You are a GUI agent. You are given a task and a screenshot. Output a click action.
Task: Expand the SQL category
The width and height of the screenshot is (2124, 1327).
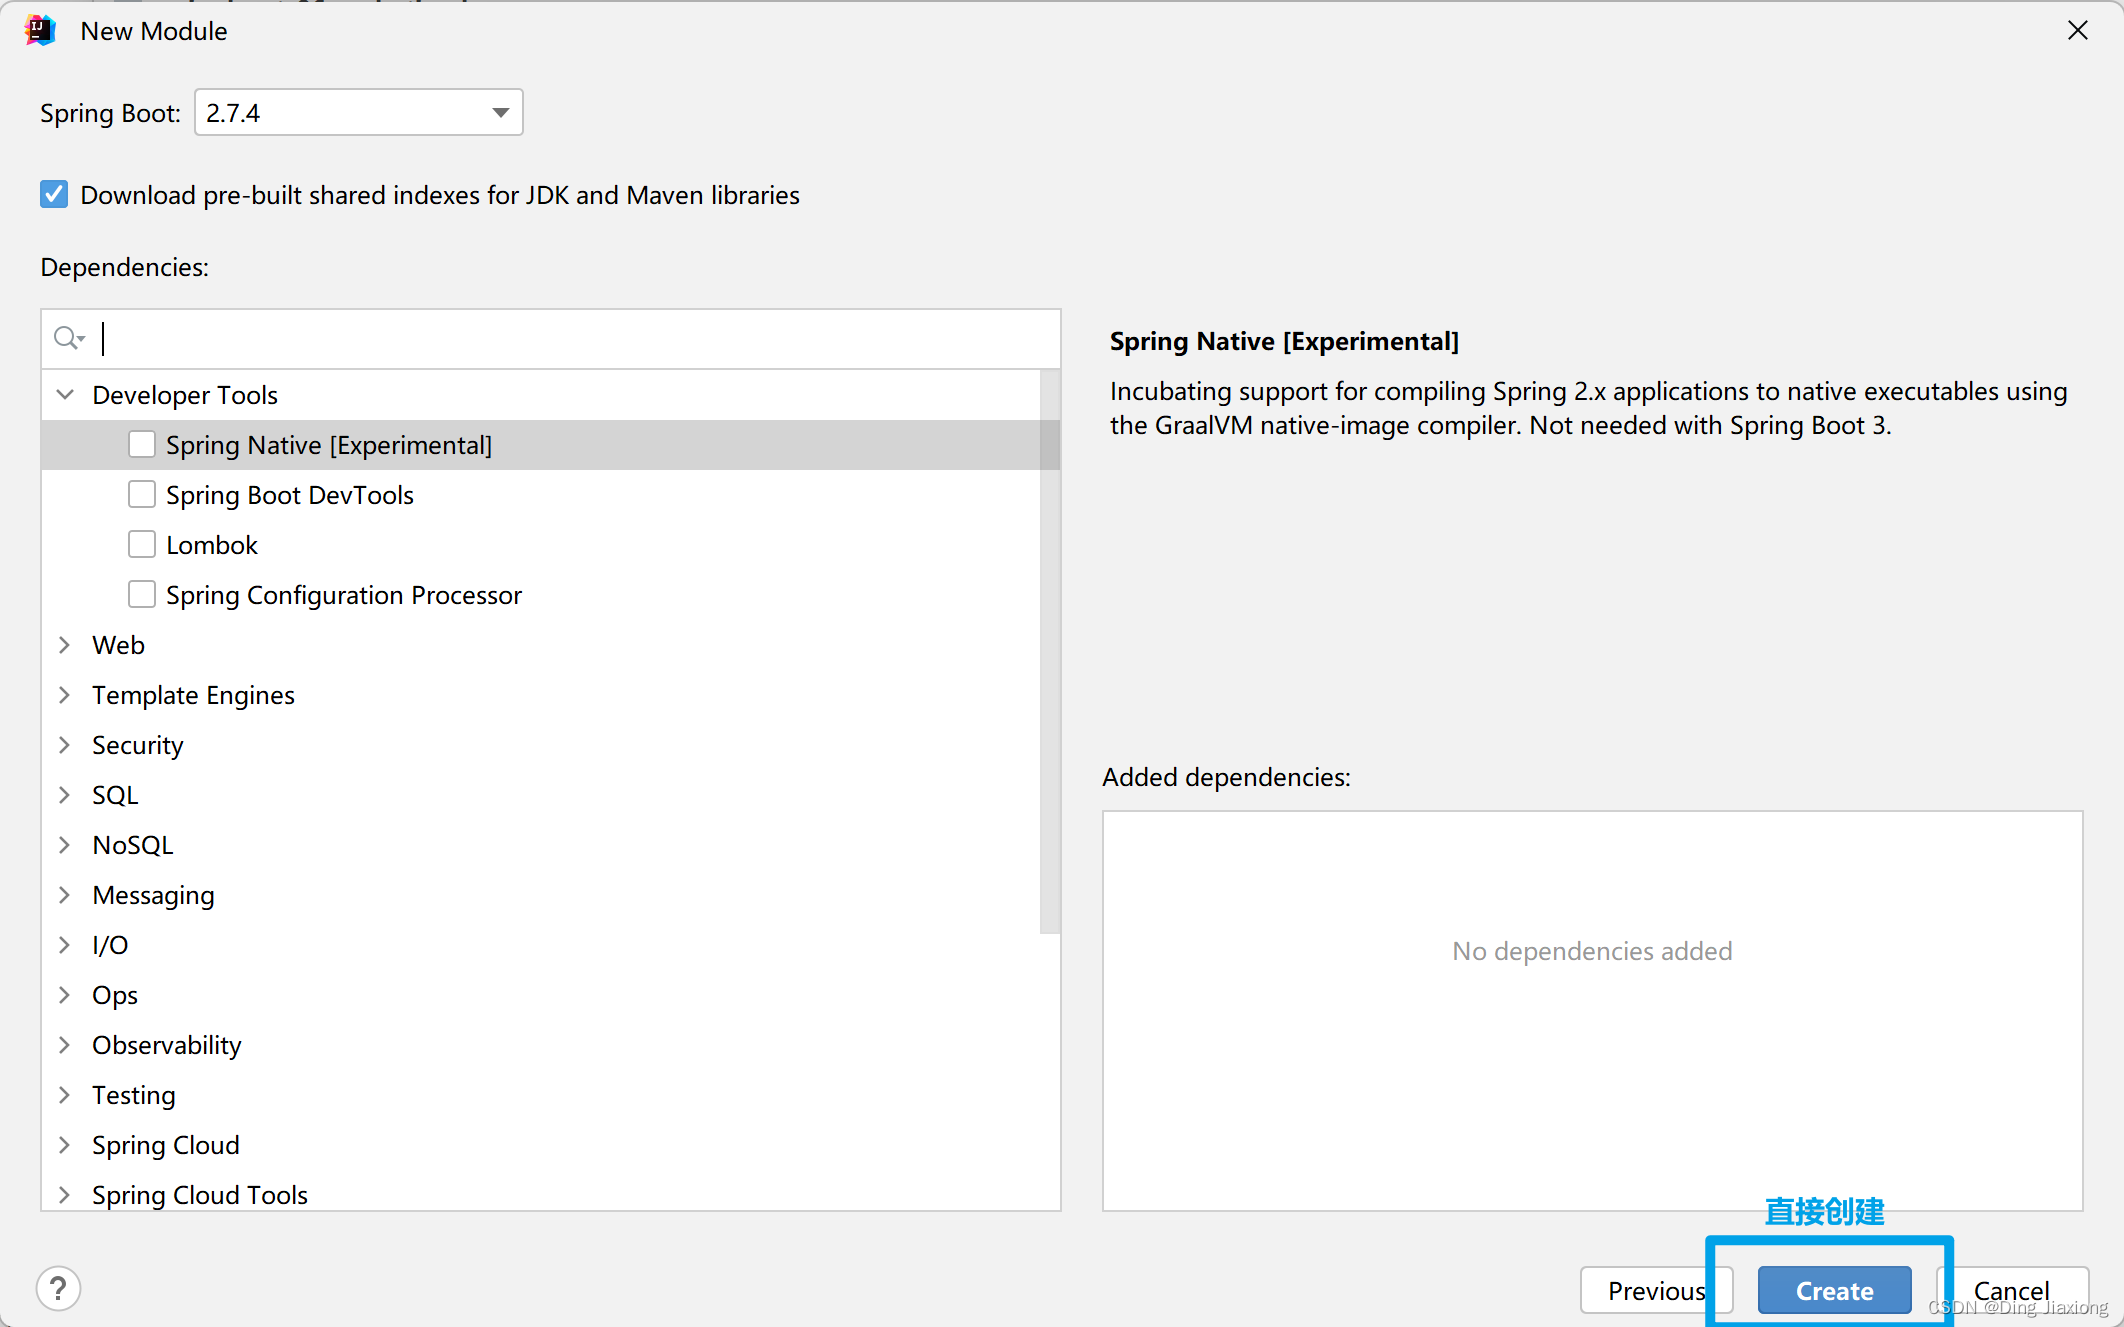pos(65,794)
